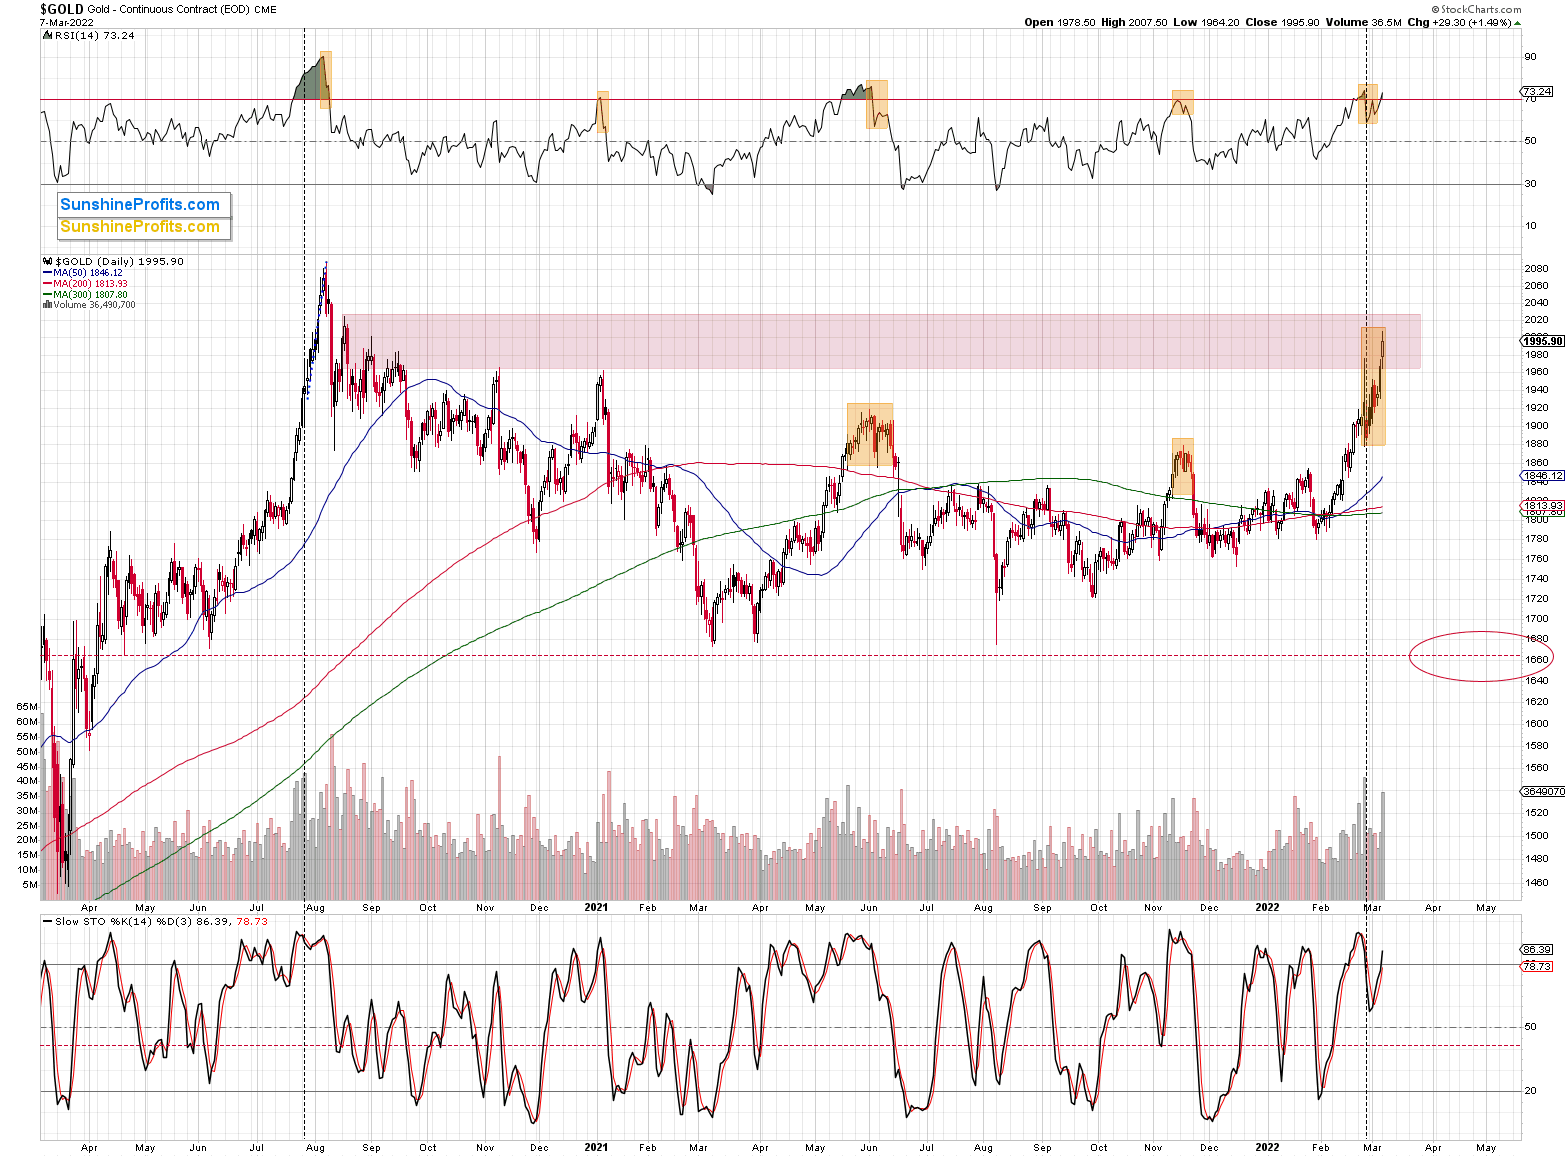Click the 2021 label on the bottom time axis
1565x1157 pixels.
(x=595, y=1147)
